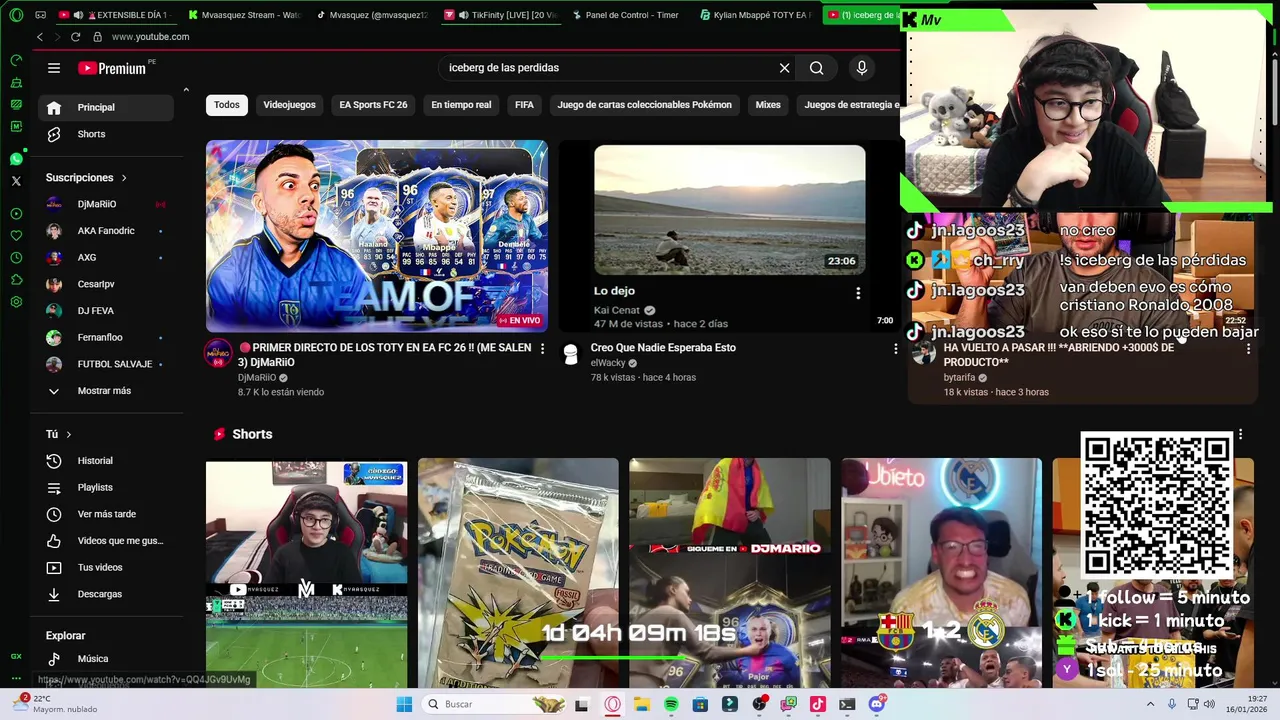The height and width of the screenshot is (720, 1280).
Task: Open Principal home in YouTube sidebar
Action: (106, 107)
